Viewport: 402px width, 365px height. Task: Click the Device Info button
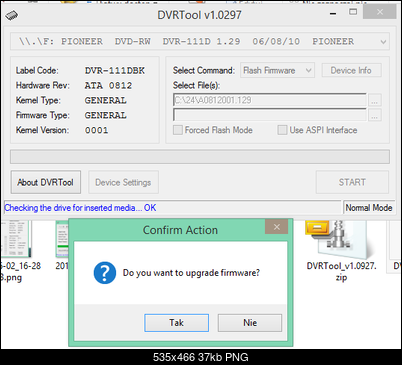click(351, 70)
